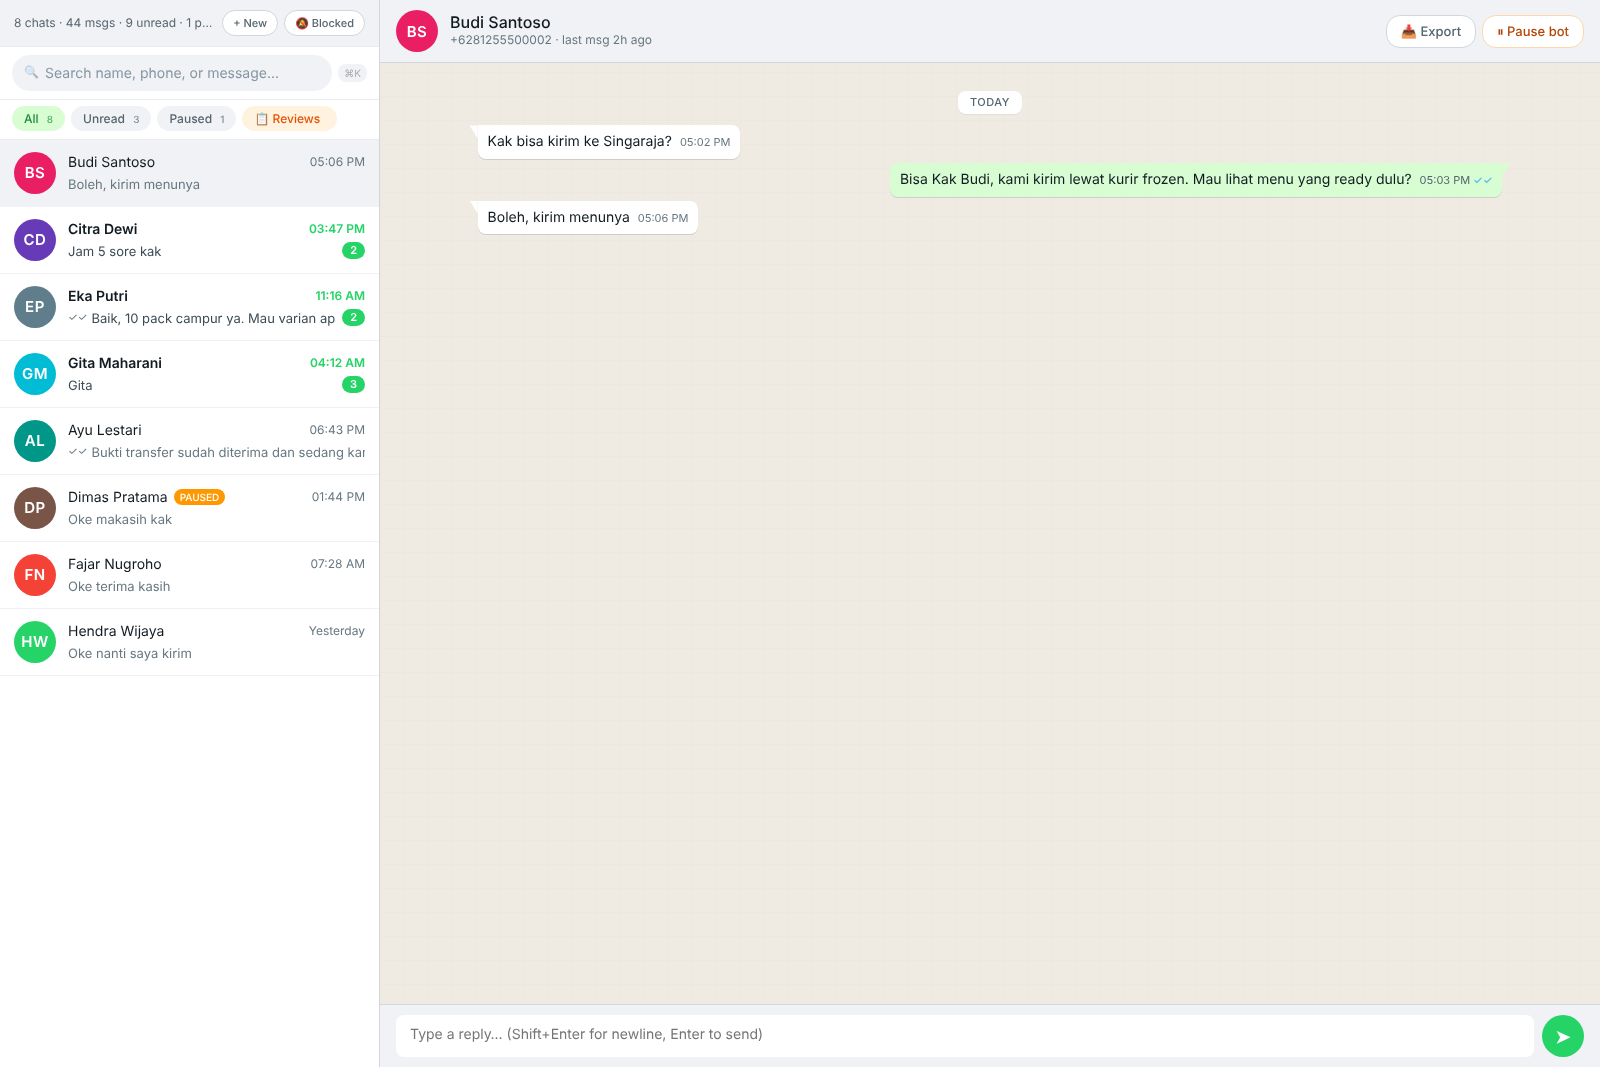Open Hendra Wijaya conversation
The height and width of the screenshot is (1067, 1600).
190,642
